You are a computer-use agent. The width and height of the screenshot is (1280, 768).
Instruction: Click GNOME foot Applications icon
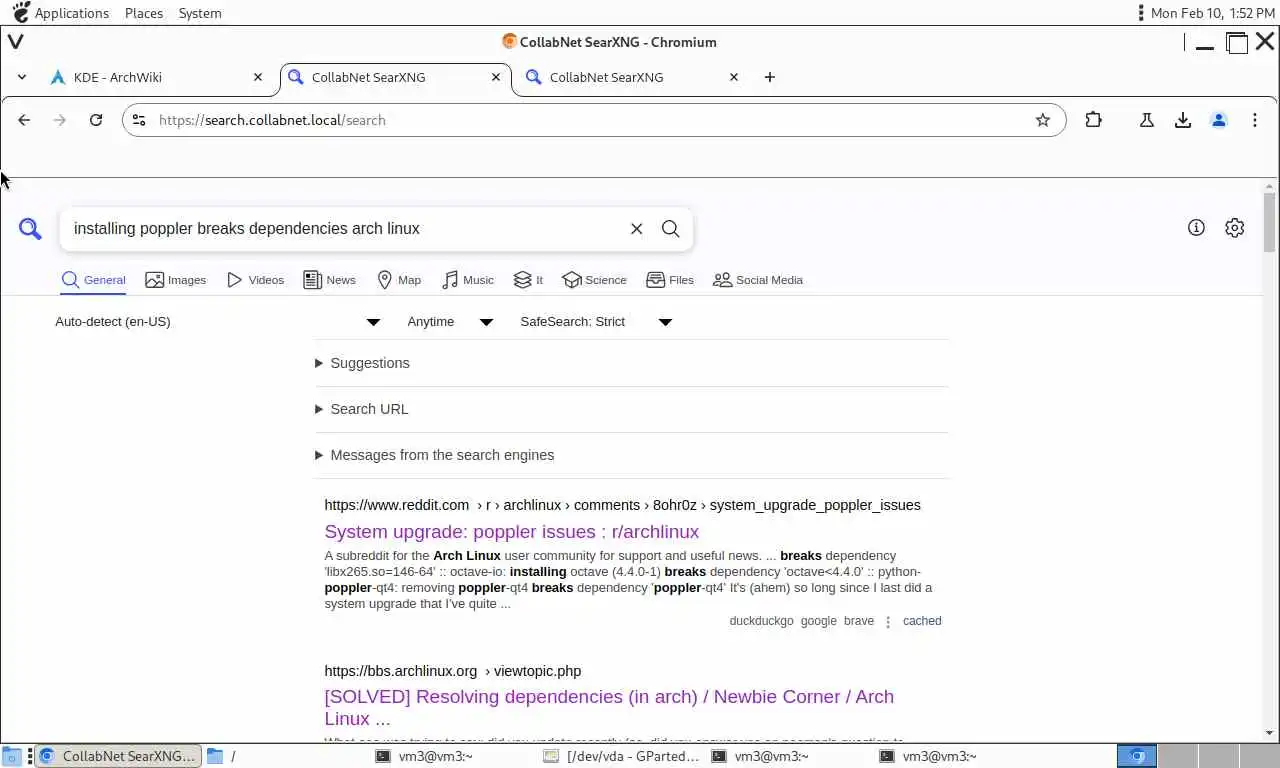click(20, 12)
